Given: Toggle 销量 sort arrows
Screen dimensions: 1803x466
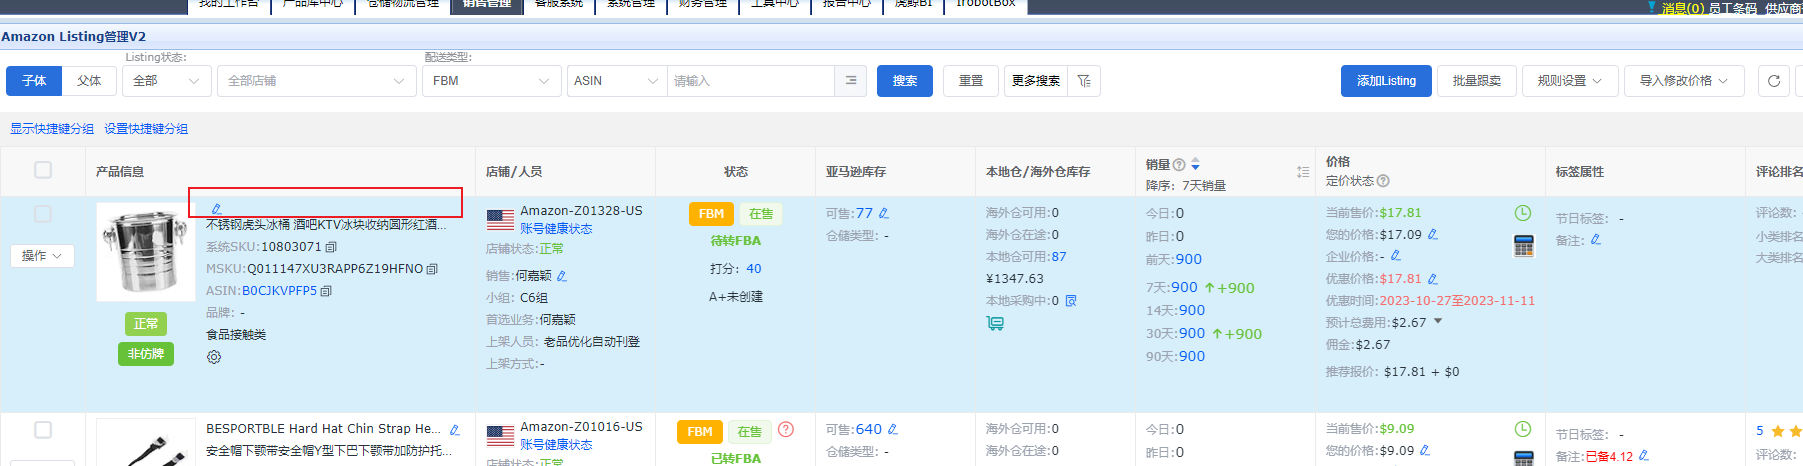Looking at the screenshot, I should (x=1195, y=164).
